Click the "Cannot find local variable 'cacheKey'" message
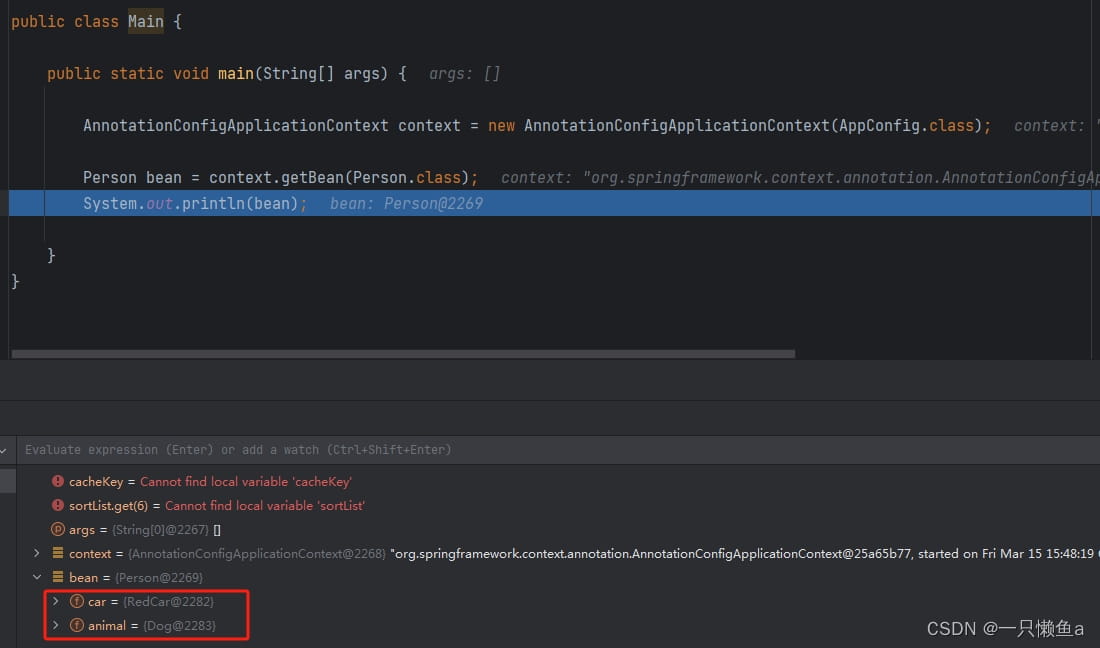This screenshot has height=648, width=1100. [x=246, y=482]
